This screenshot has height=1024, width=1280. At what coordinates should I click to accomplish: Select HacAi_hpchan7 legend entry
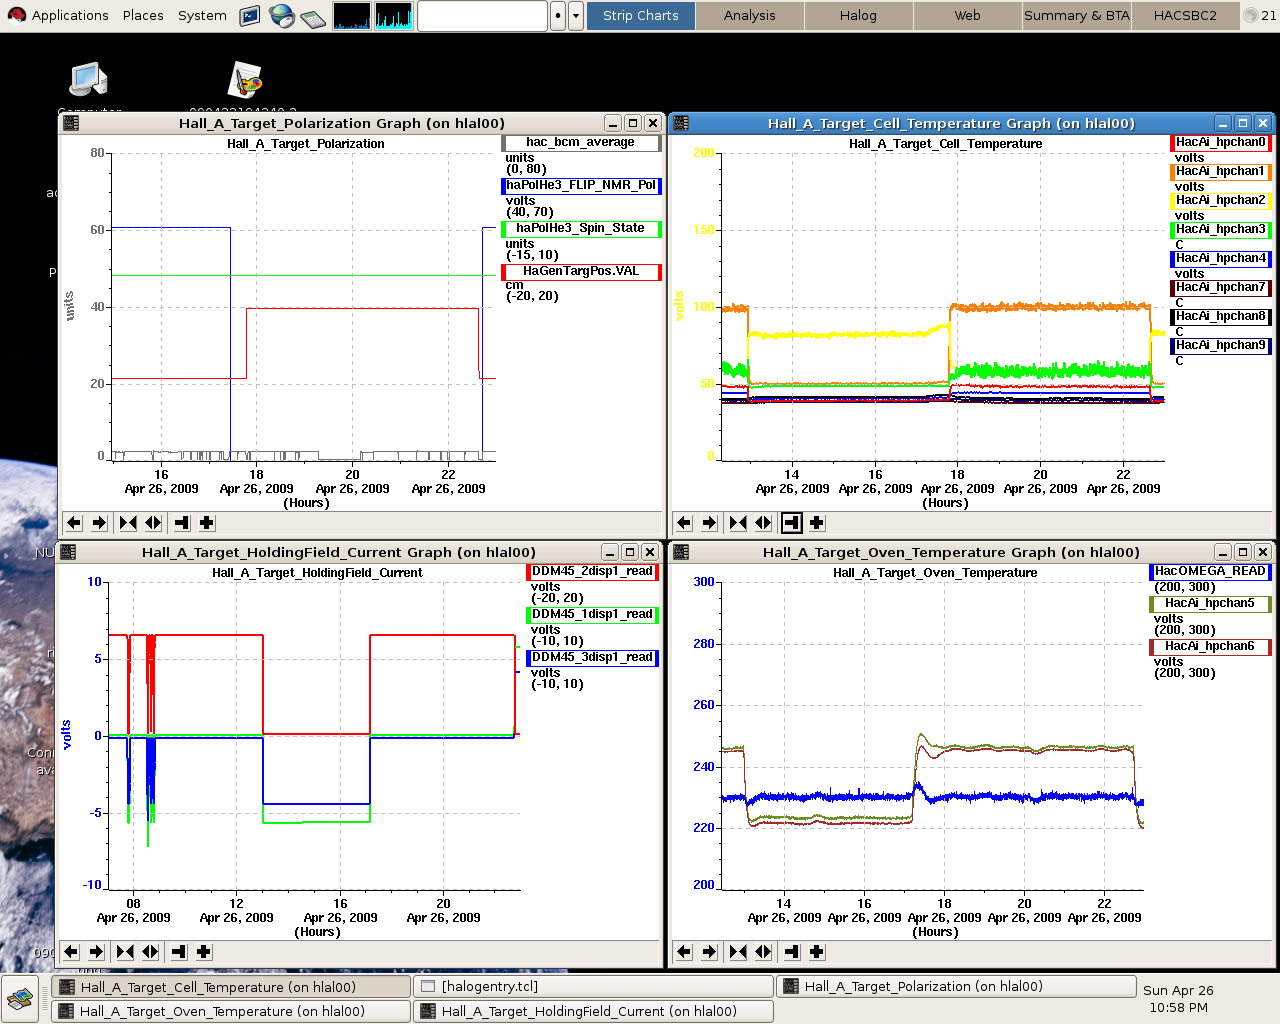pyautogui.click(x=1221, y=288)
